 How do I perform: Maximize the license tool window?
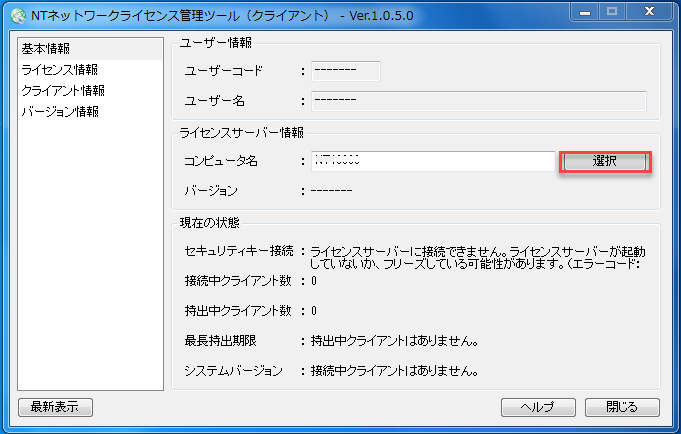[x=612, y=13]
